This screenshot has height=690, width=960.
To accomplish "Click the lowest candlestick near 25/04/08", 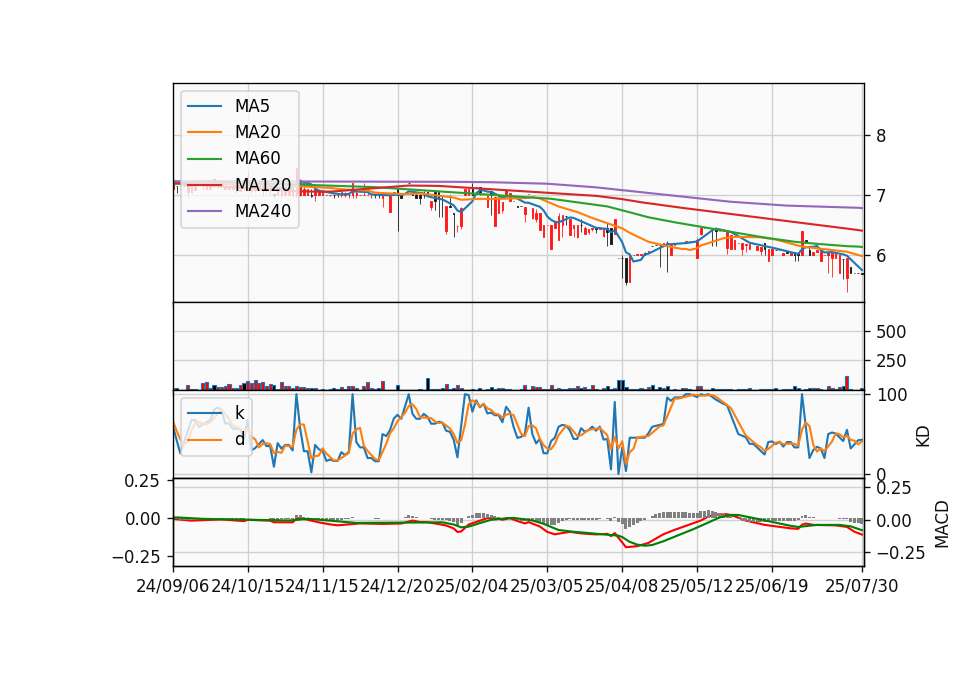I will pos(626,271).
